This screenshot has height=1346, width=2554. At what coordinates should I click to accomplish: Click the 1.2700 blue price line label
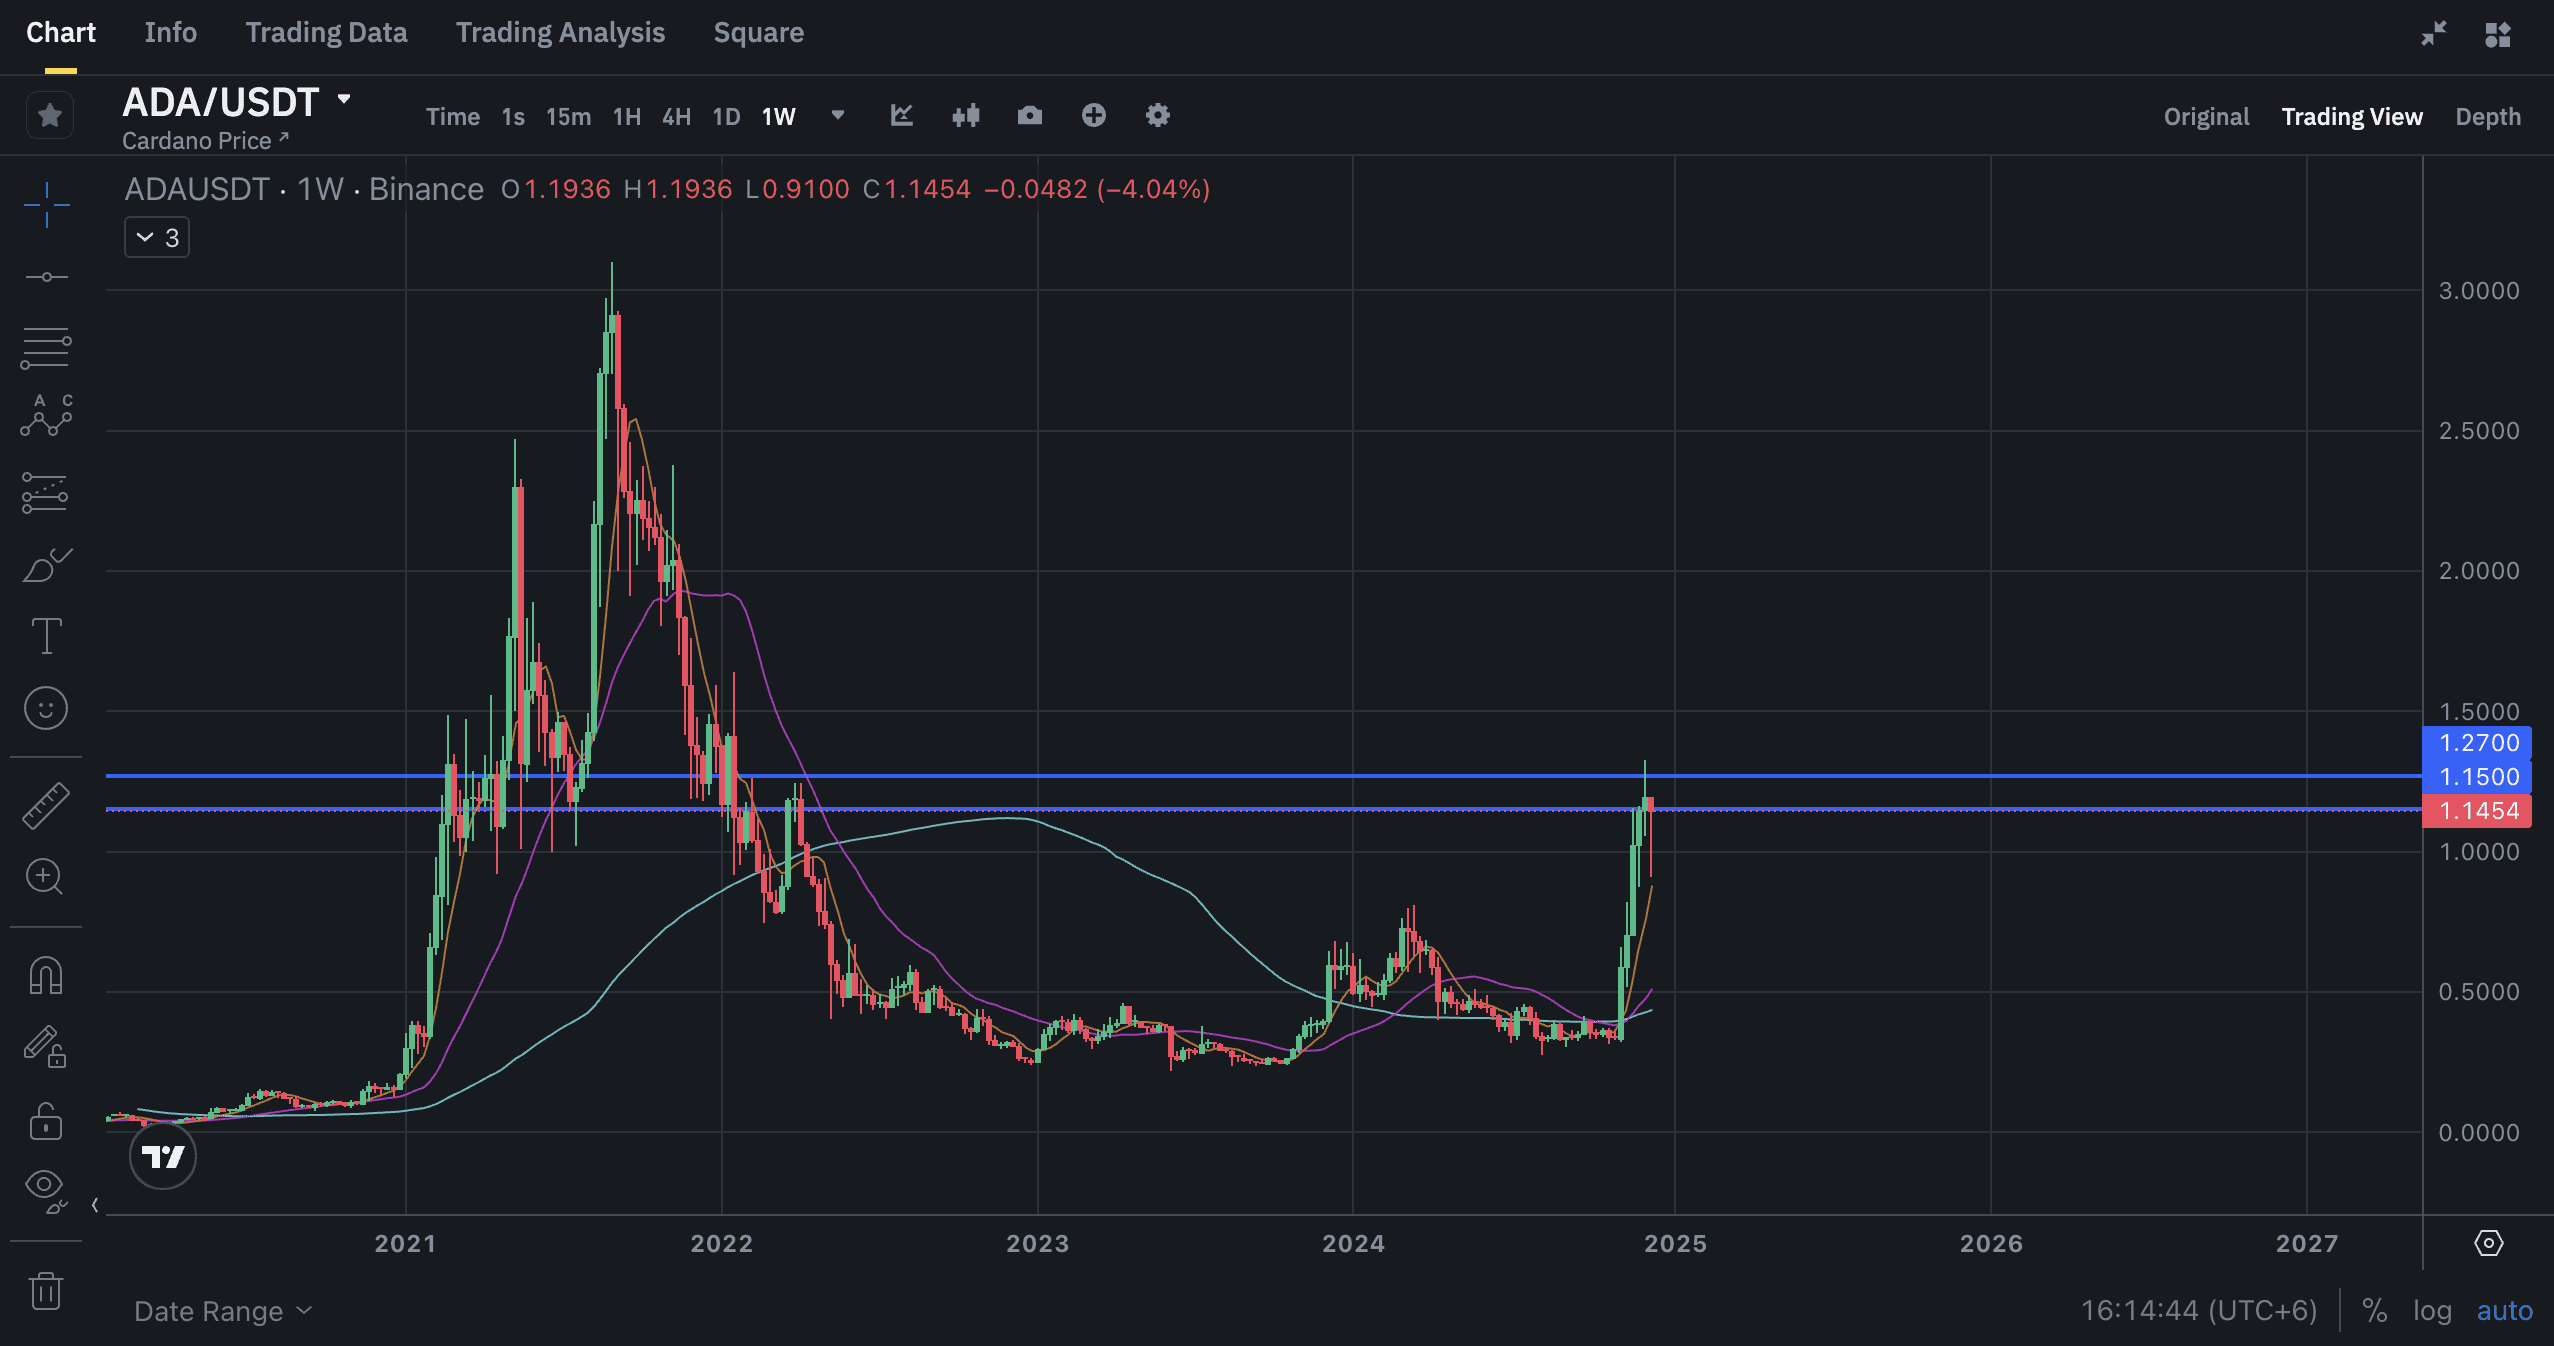tap(2476, 743)
